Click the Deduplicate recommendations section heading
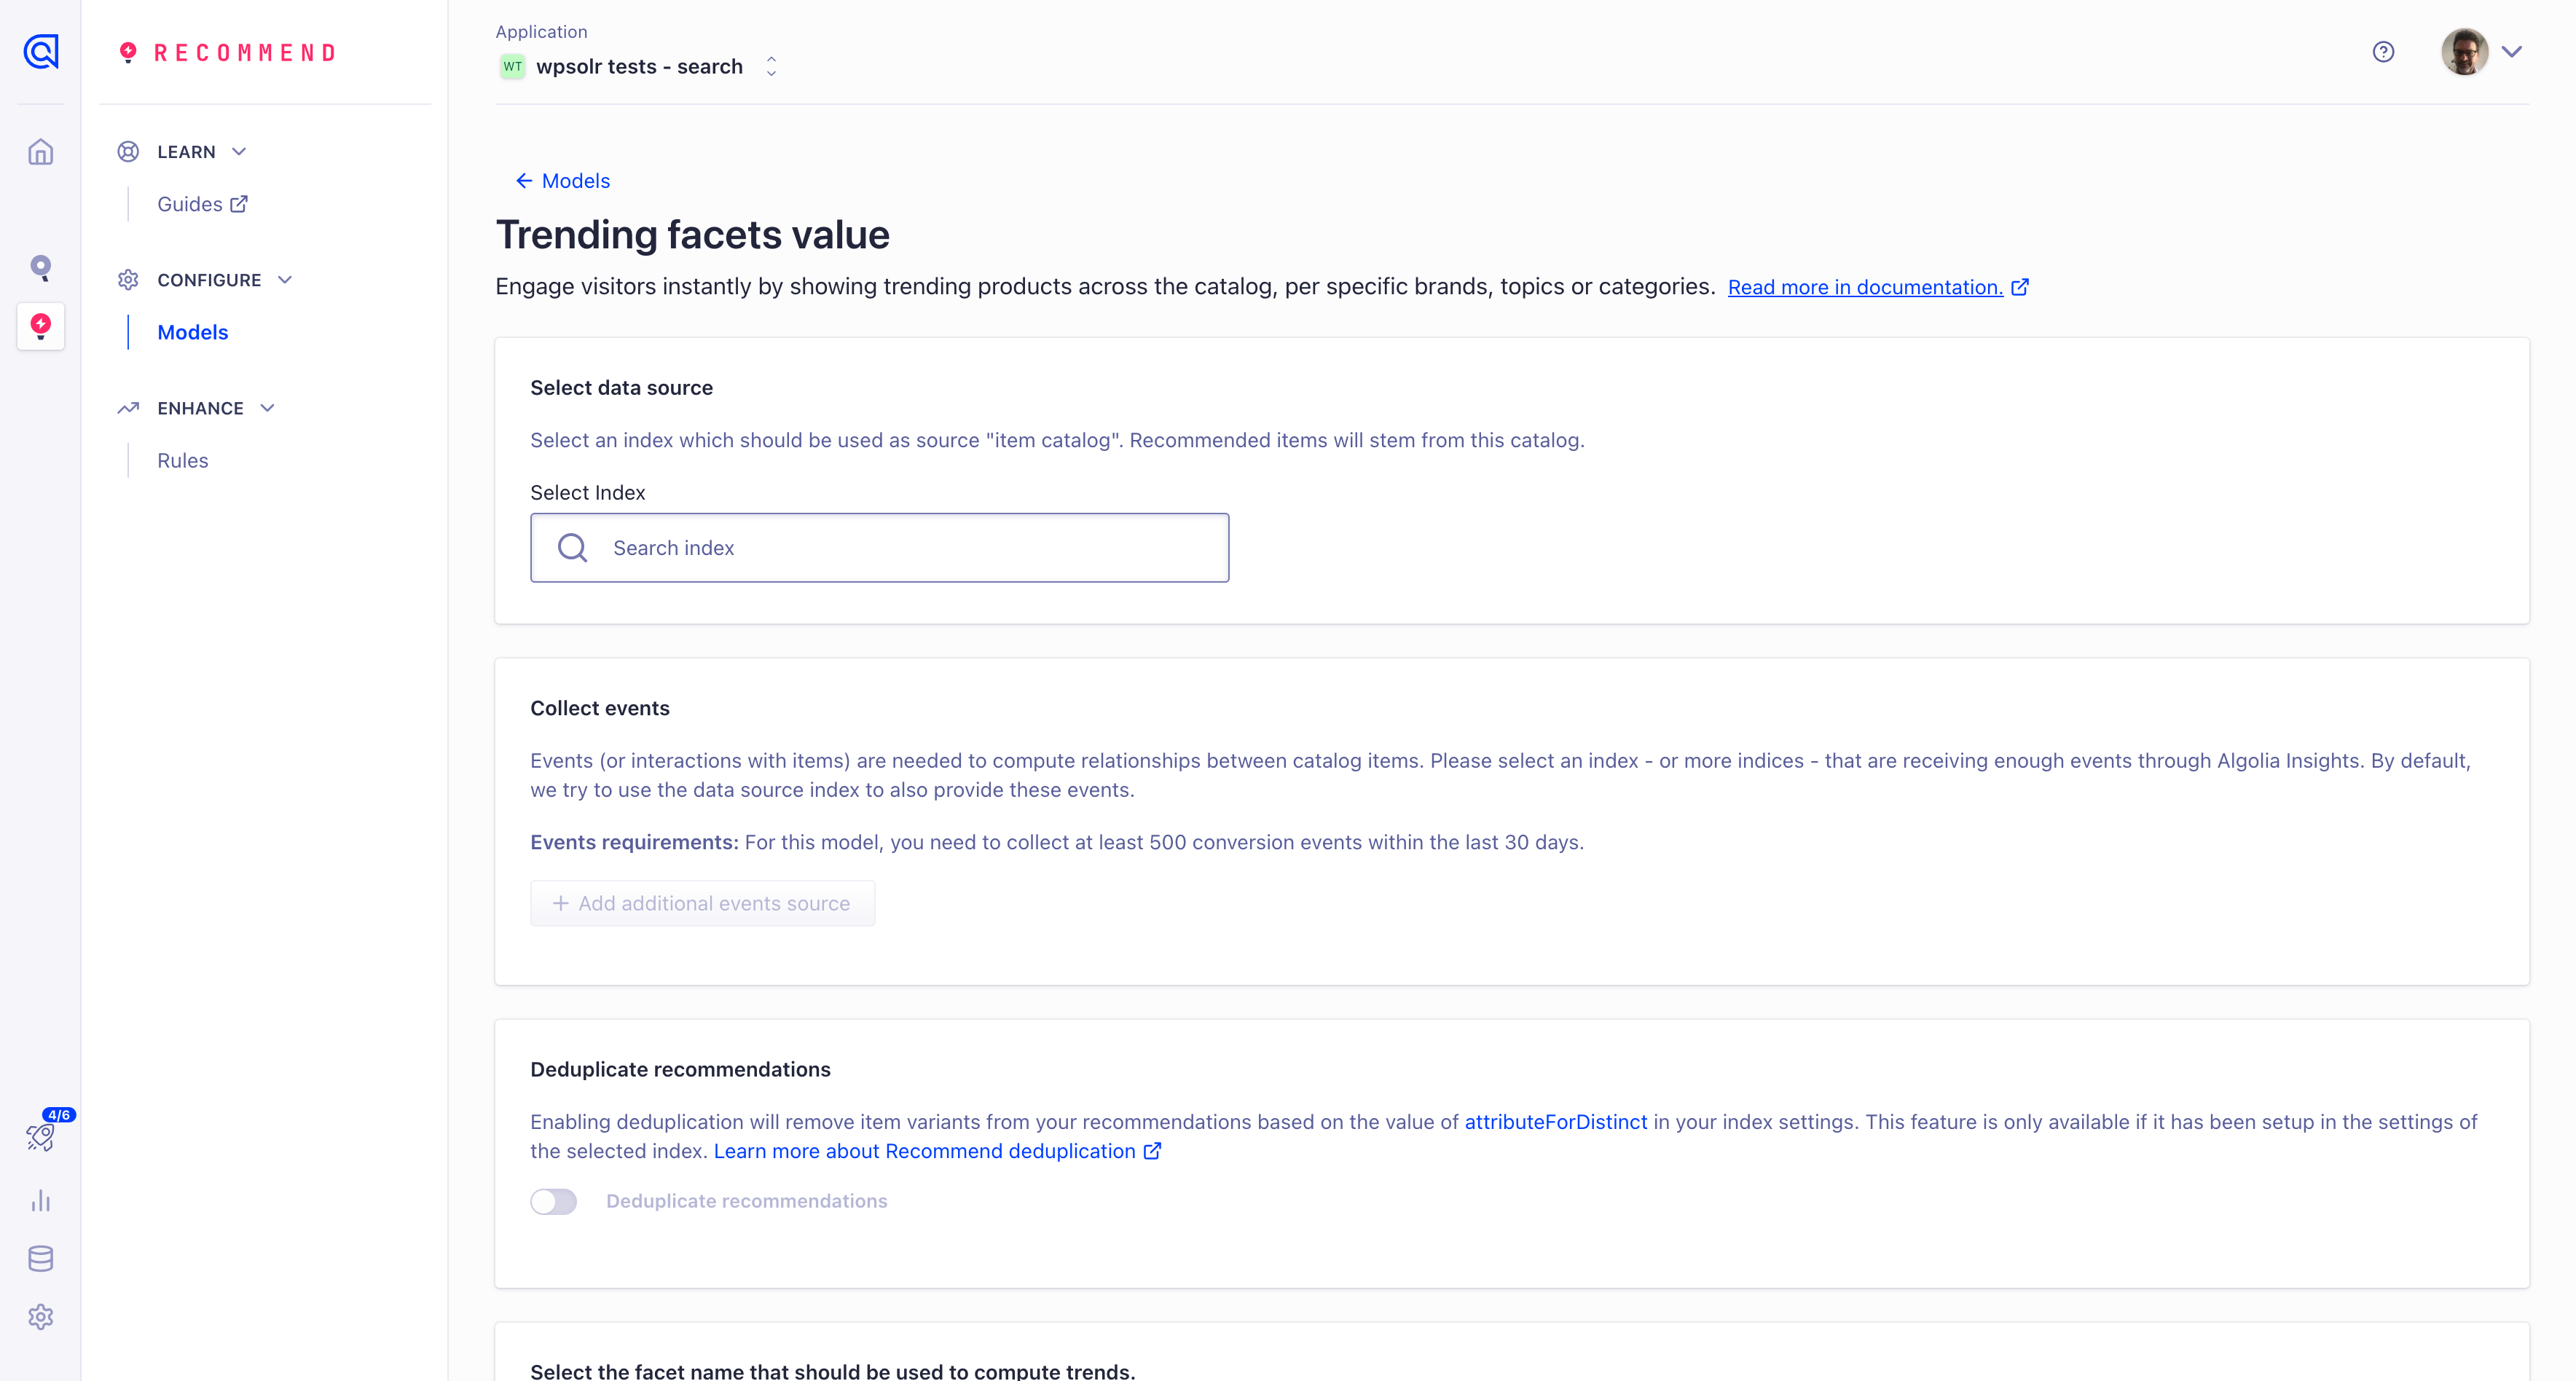Screen dimensions: 2576x1381 [x=680, y=1069]
